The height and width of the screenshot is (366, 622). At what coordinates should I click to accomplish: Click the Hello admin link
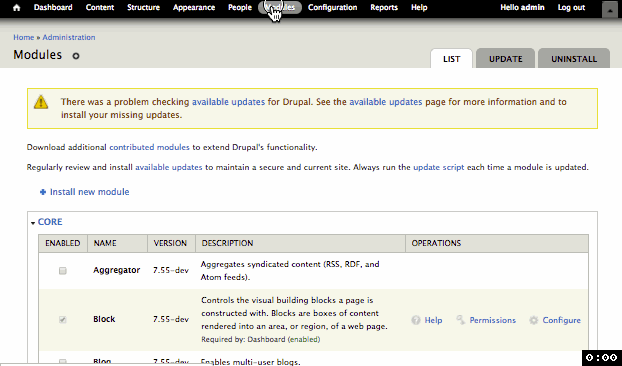(x=522, y=8)
